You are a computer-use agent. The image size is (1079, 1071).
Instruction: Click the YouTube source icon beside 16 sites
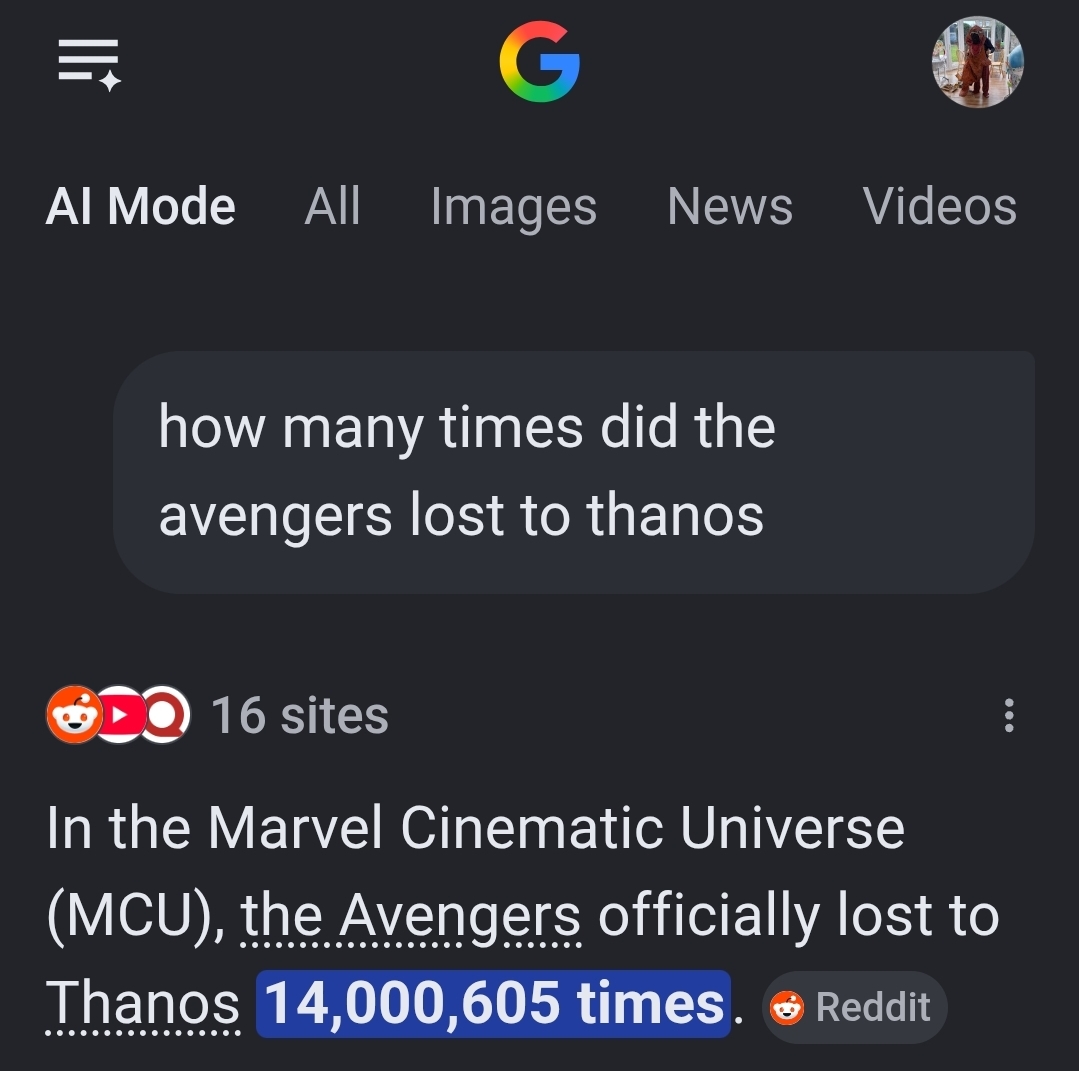pos(119,714)
